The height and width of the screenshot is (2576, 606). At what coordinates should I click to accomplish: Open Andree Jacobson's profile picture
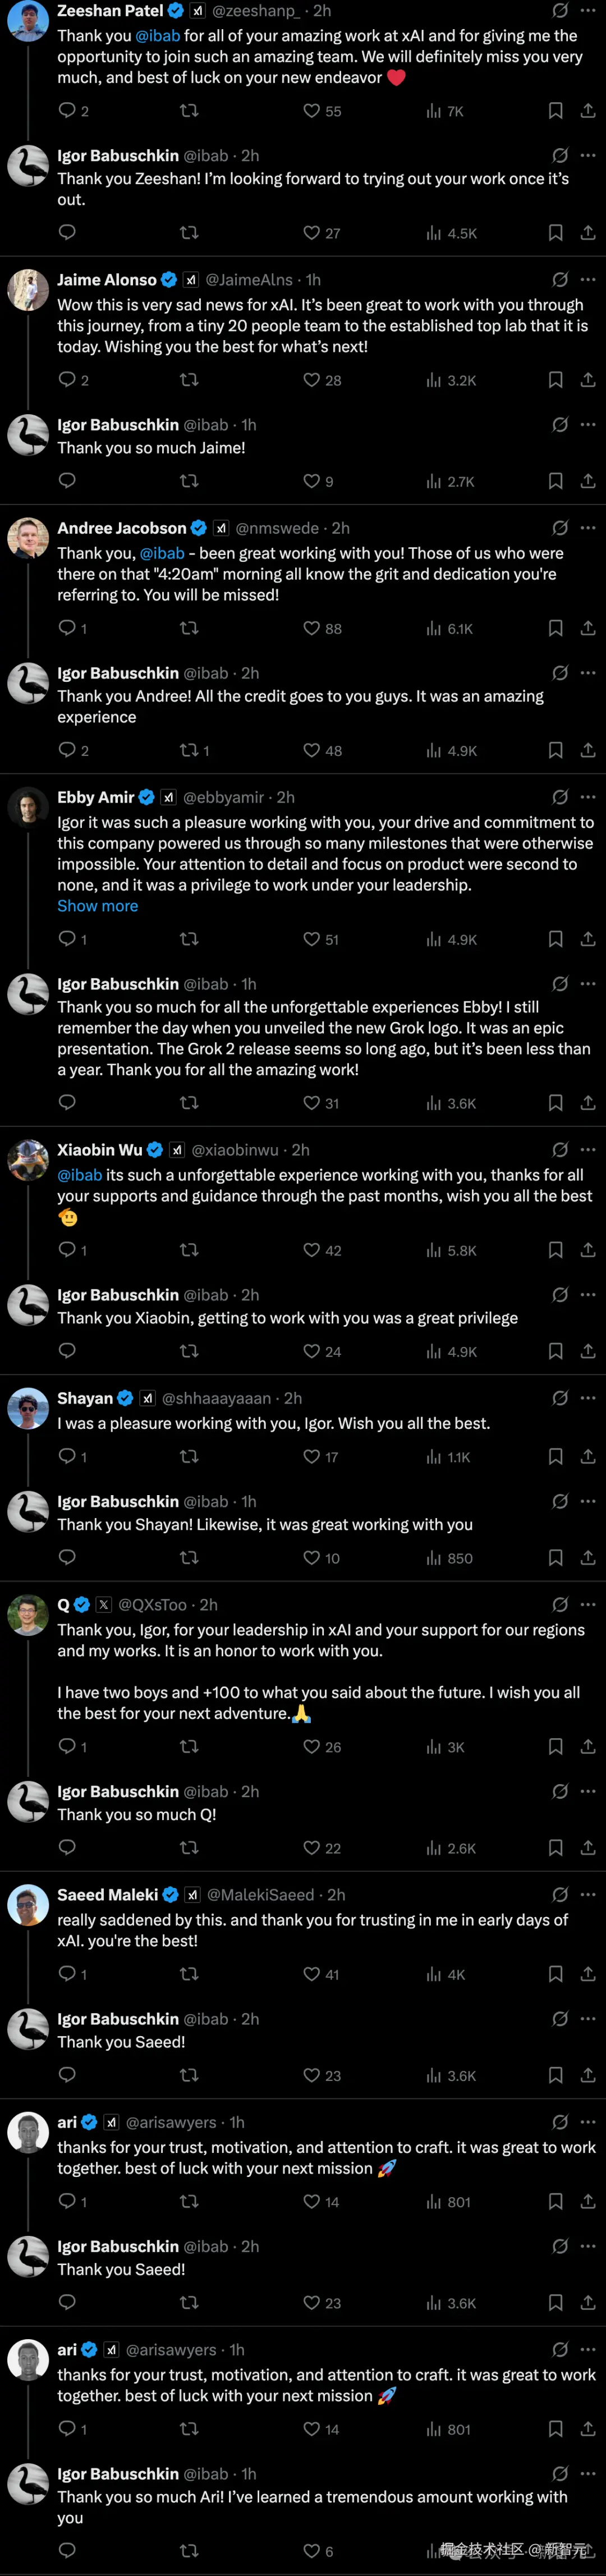tap(28, 538)
